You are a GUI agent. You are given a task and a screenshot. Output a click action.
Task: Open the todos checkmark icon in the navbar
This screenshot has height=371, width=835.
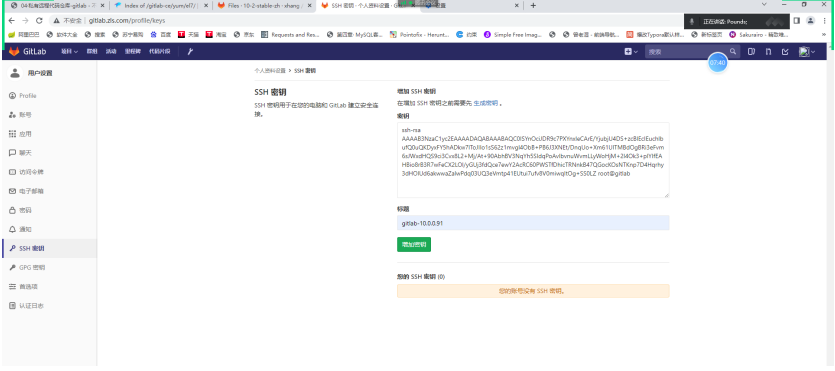784,52
